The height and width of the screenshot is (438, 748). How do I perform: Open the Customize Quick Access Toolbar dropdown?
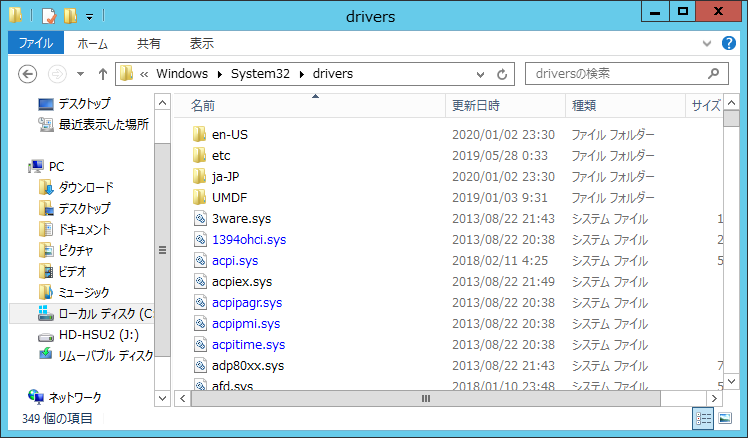pos(89,17)
